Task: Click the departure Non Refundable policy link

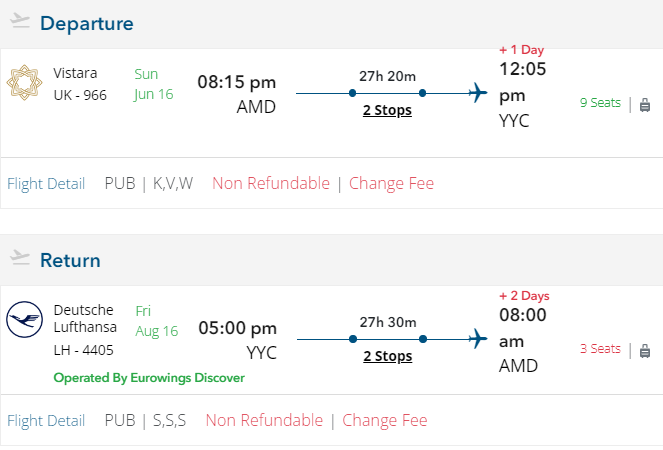Action: click(271, 183)
